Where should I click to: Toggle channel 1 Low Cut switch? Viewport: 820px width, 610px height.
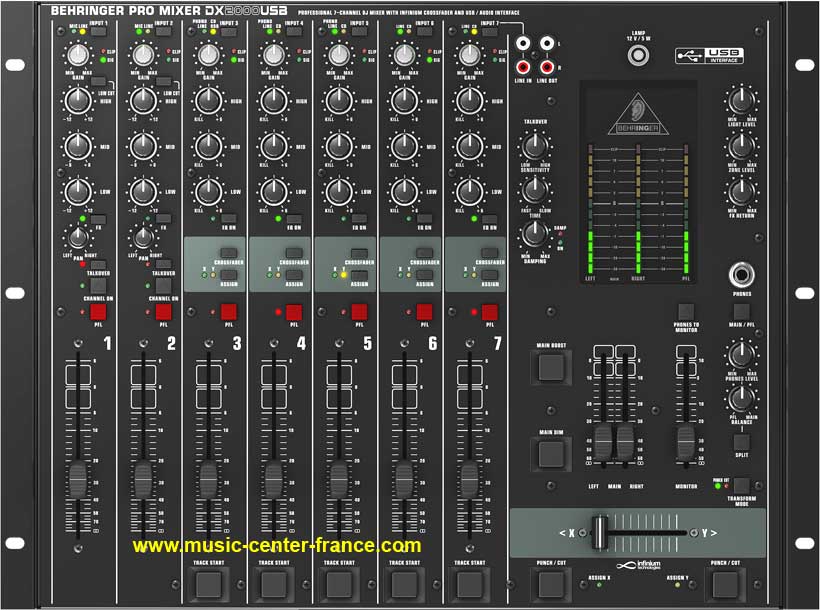[98, 82]
